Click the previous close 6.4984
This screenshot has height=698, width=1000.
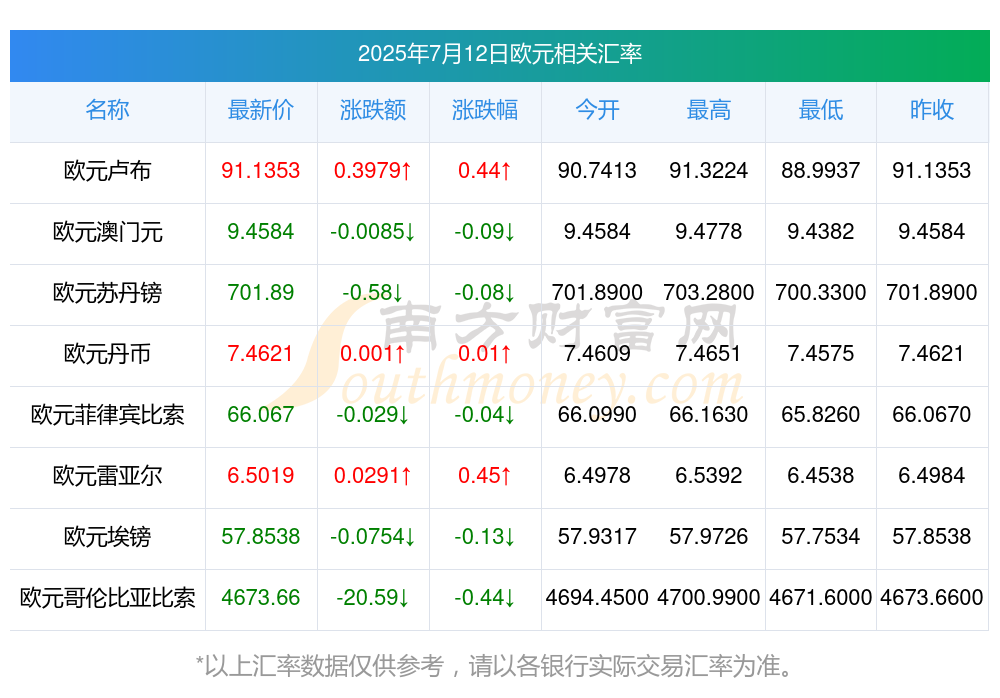pos(932,475)
